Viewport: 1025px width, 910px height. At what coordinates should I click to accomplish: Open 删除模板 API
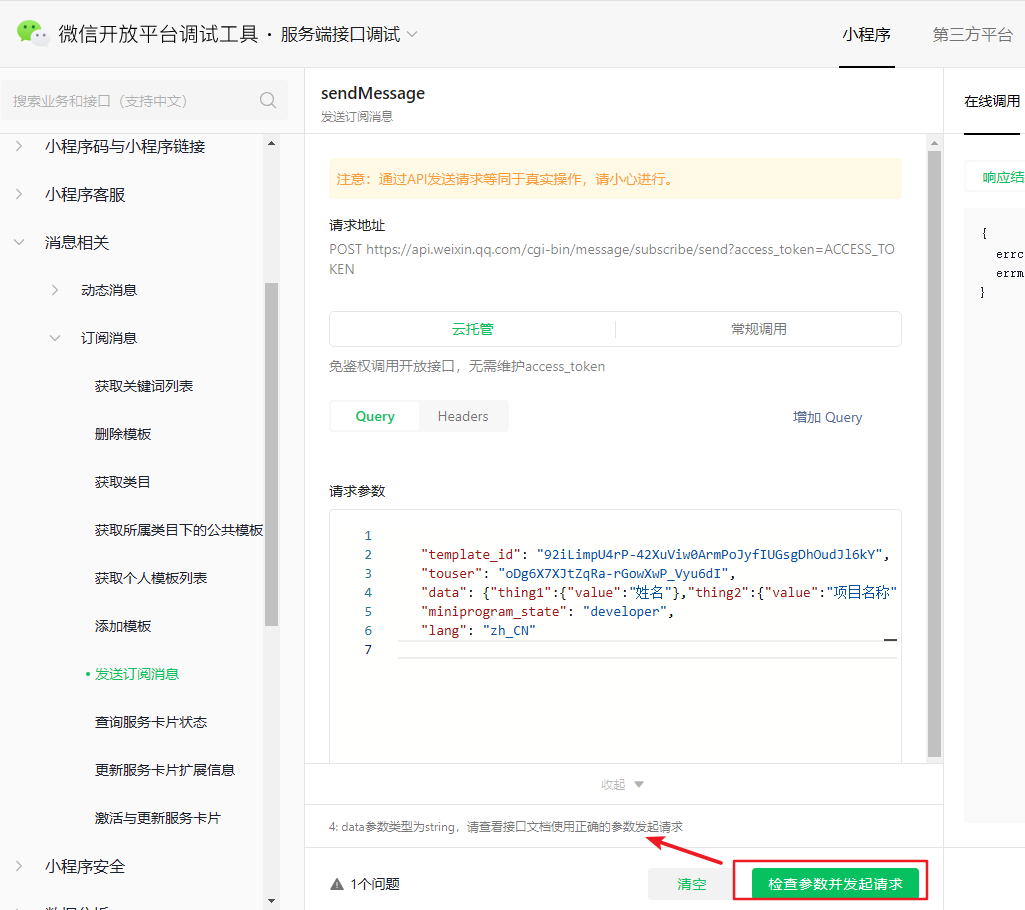(123, 434)
